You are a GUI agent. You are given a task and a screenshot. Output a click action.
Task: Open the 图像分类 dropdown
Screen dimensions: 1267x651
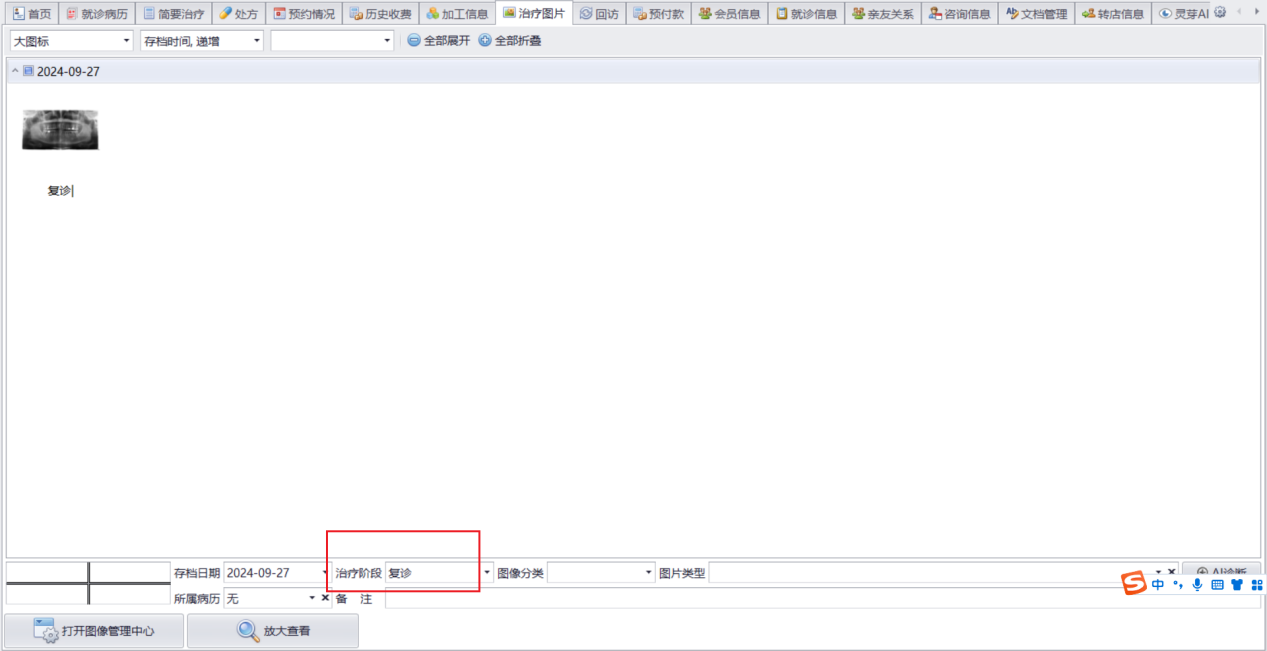(601, 573)
